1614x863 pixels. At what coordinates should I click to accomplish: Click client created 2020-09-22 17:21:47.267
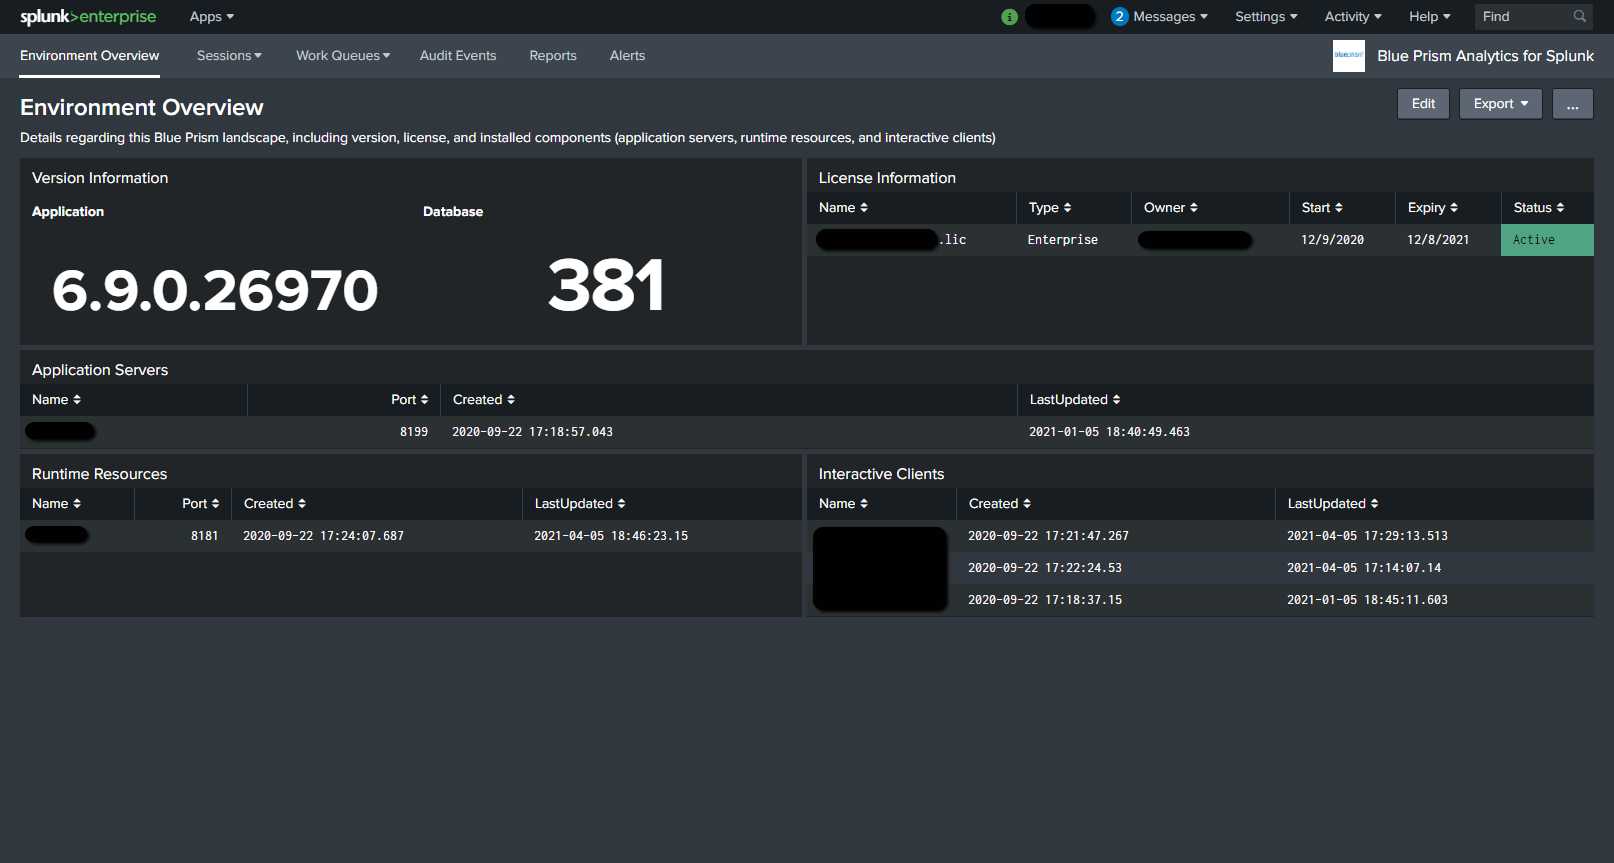(1048, 536)
